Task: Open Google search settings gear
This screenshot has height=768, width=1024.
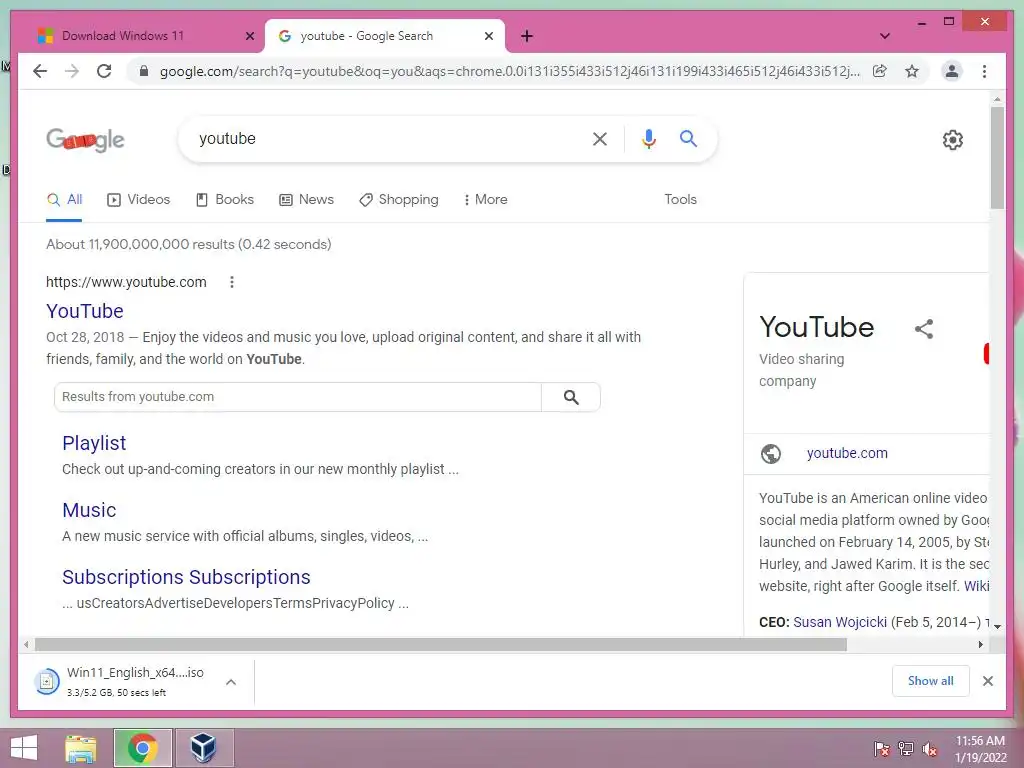Action: (953, 140)
